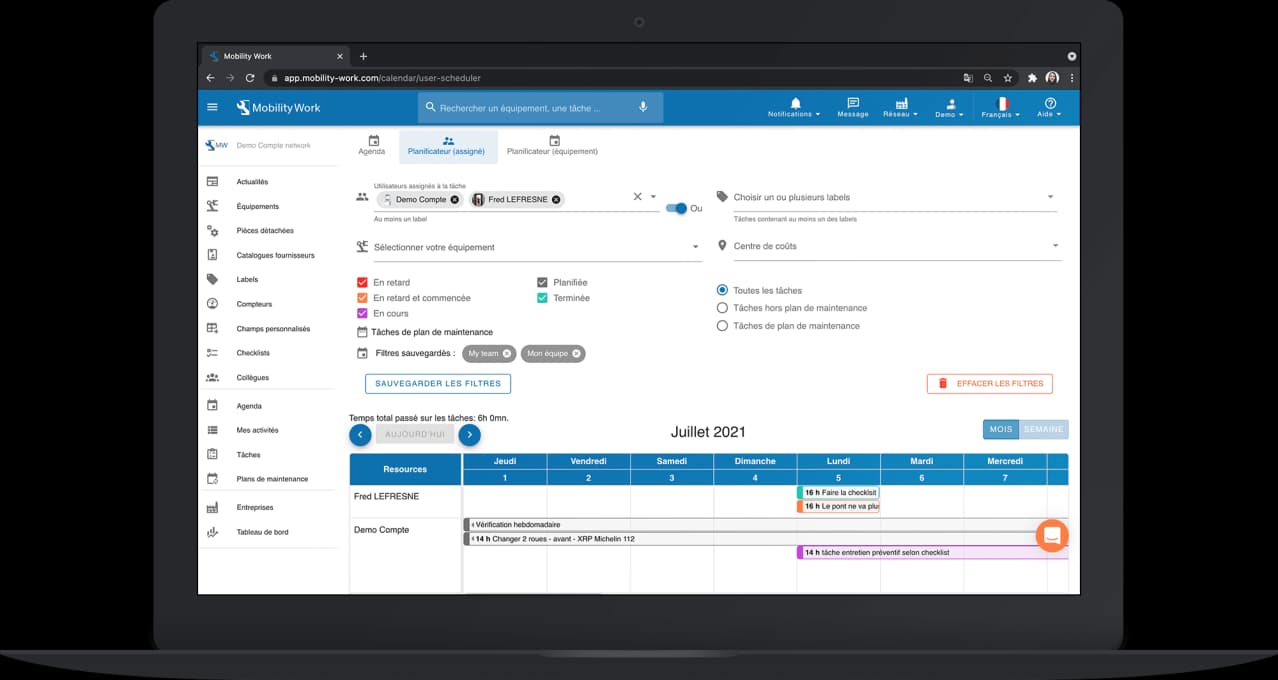Open Labels in sidebar
1278x680 pixels.
pyautogui.click(x=247, y=280)
